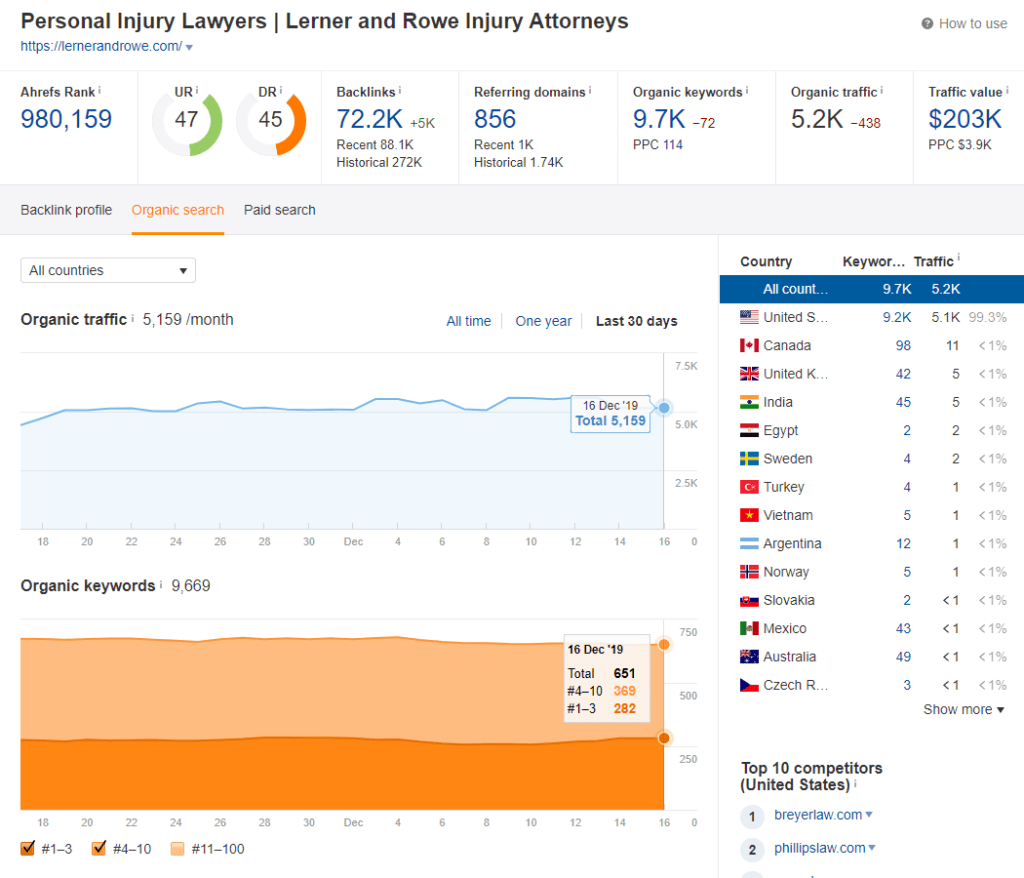This screenshot has width=1024, height=878.
Task: Show All time traffic range
Action: (468, 321)
